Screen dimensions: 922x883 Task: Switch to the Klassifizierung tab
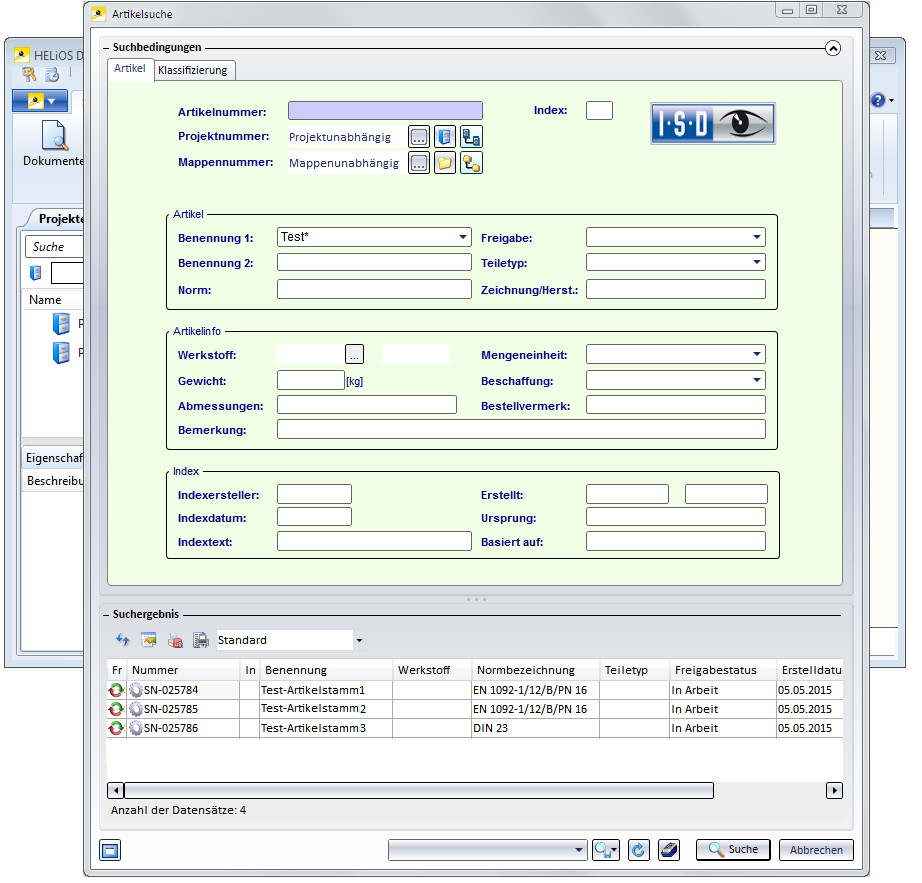(x=193, y=70)
